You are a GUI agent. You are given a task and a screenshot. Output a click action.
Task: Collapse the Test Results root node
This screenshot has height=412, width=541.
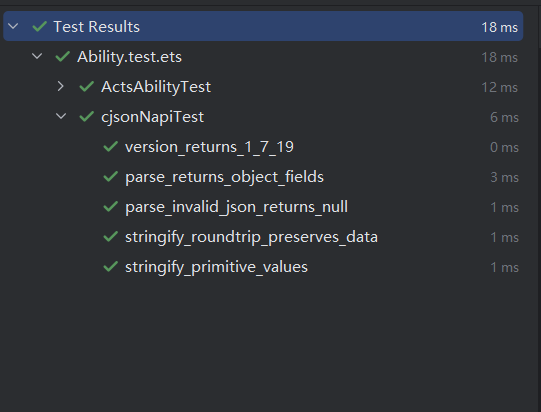pyautogui.click(x=13, y=26)
